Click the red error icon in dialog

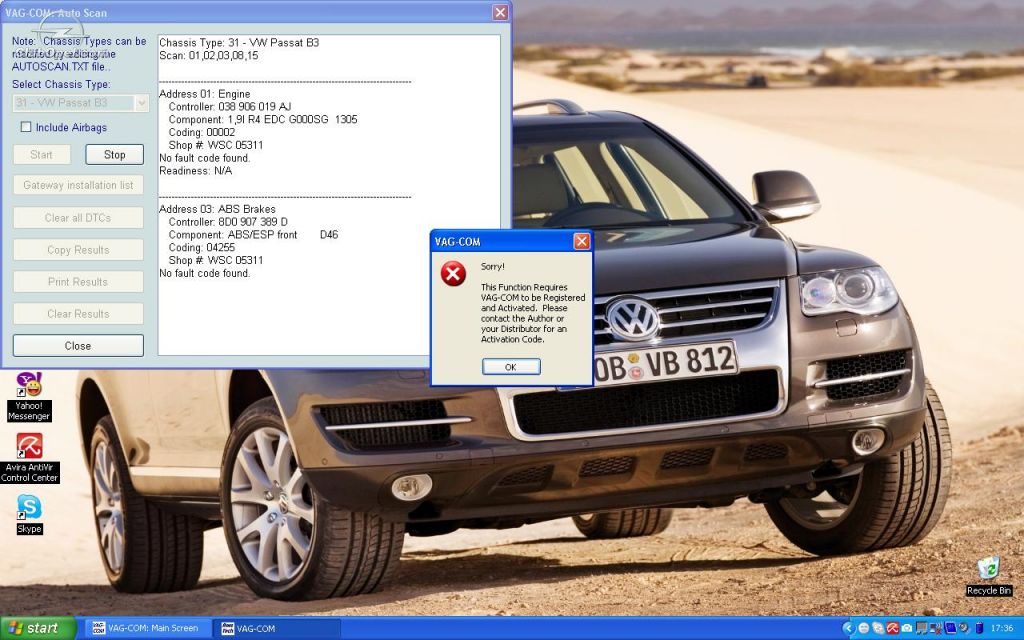(x=453, y=274)
